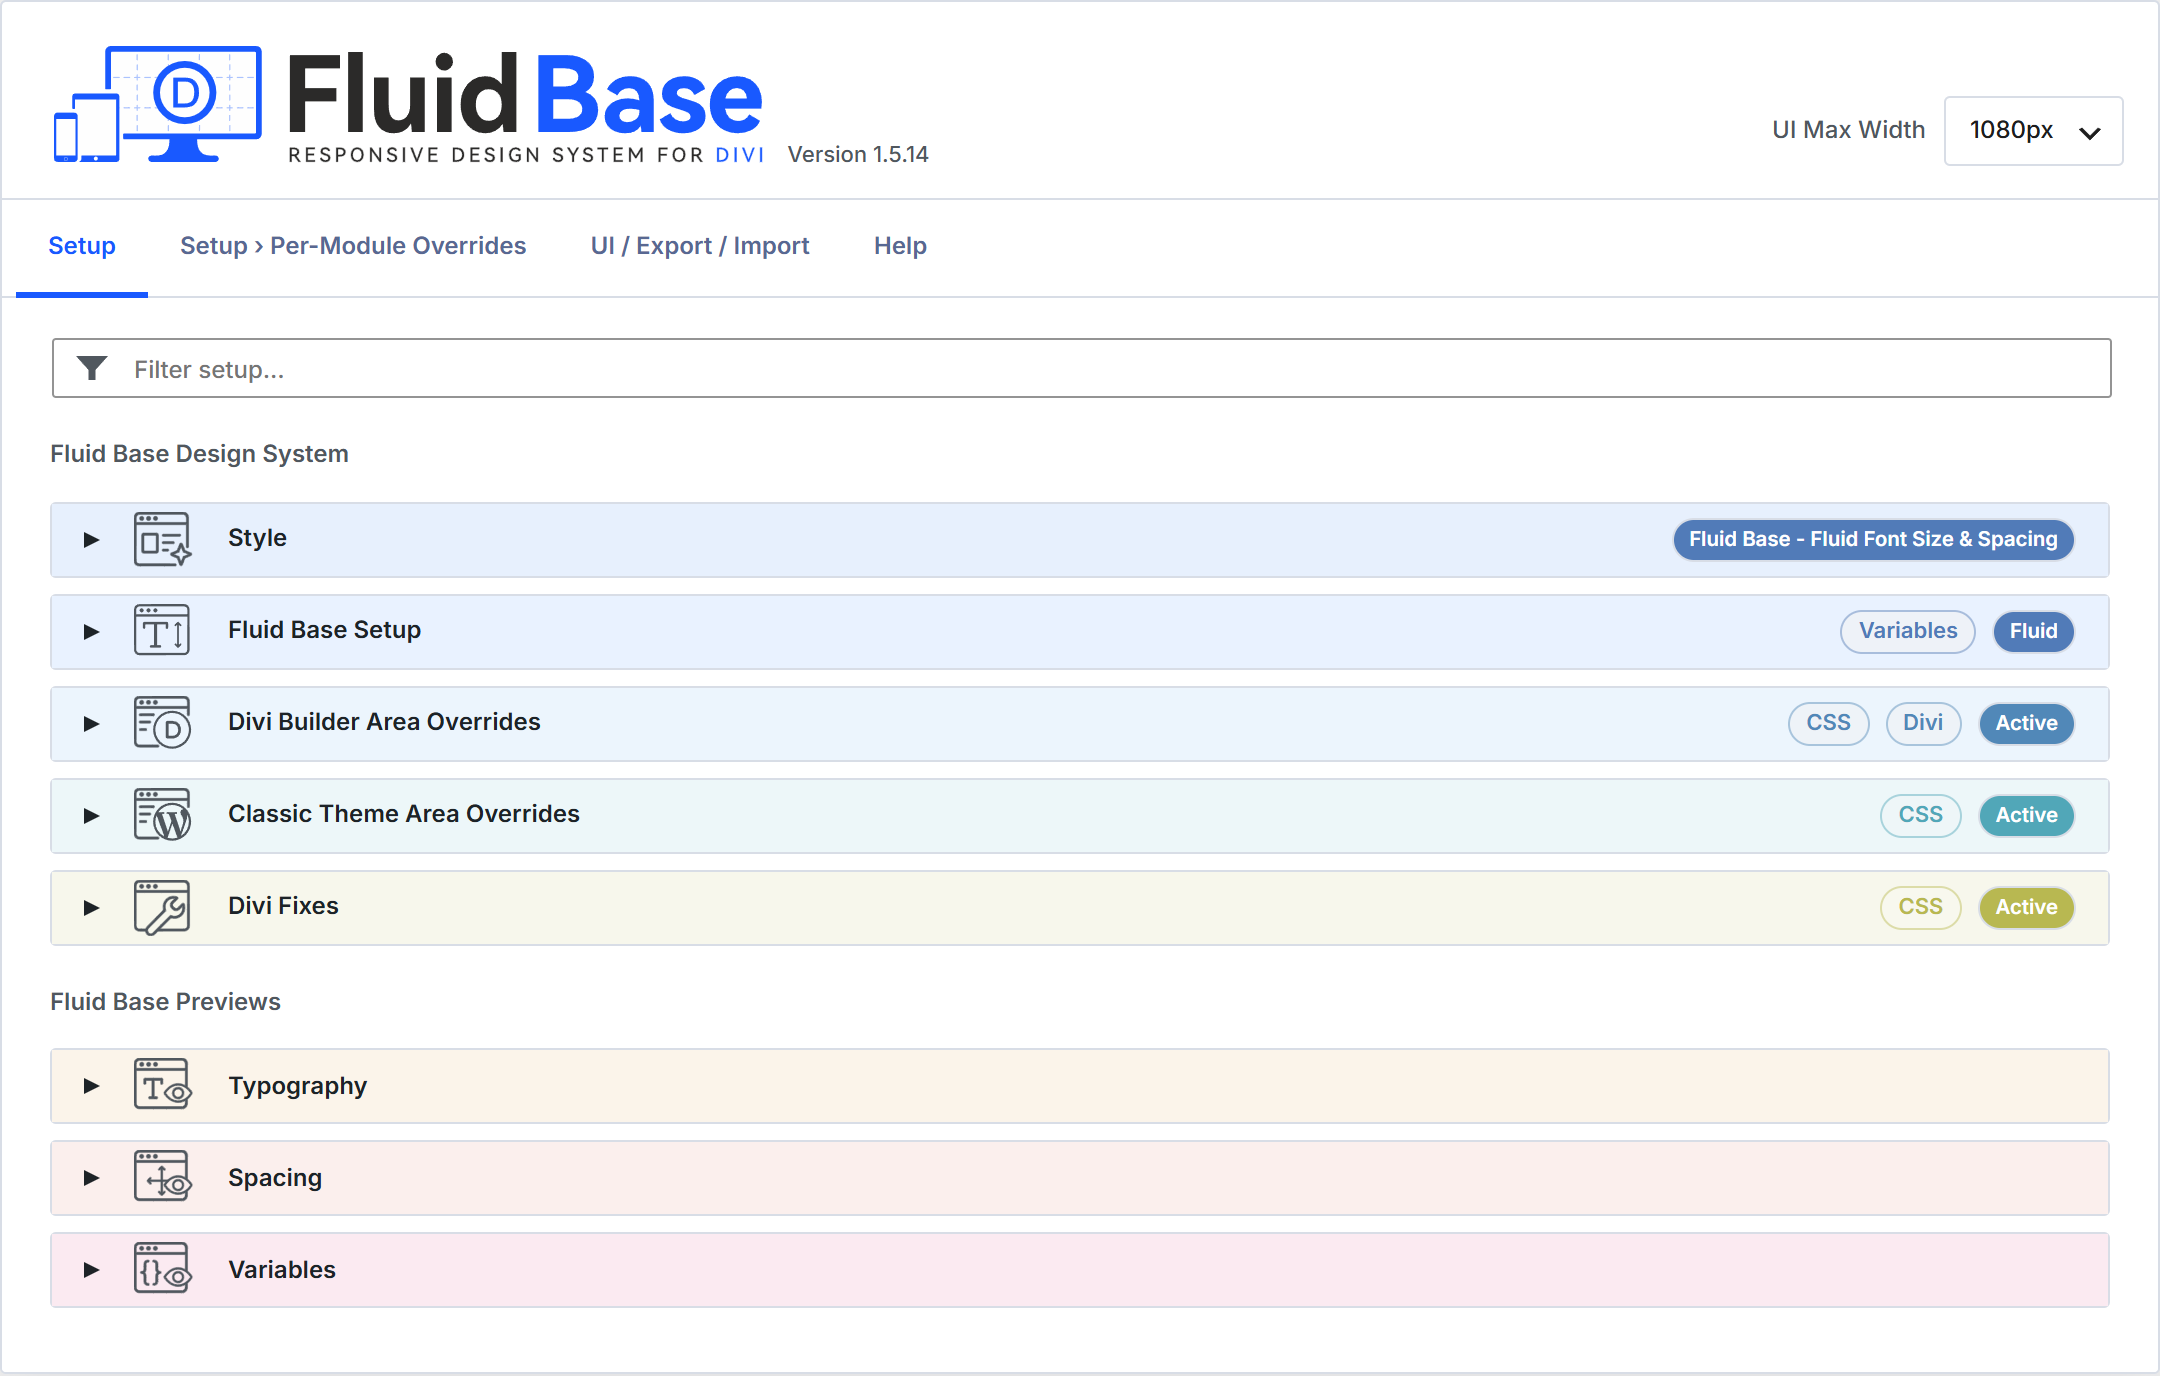Viewport: 2160px width, 1376px height.
Task: Click the Divi Builder Area Overrides icon
Action: point(162,723)
